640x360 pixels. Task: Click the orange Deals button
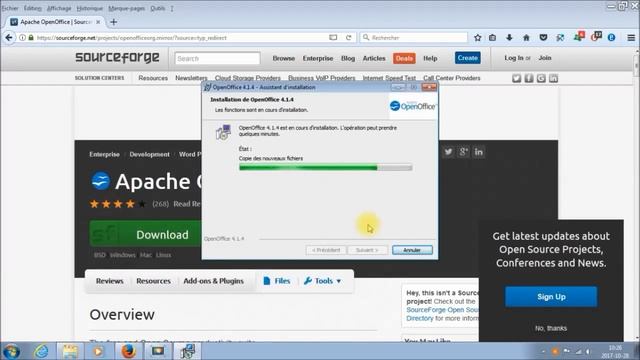pos(404,58)
